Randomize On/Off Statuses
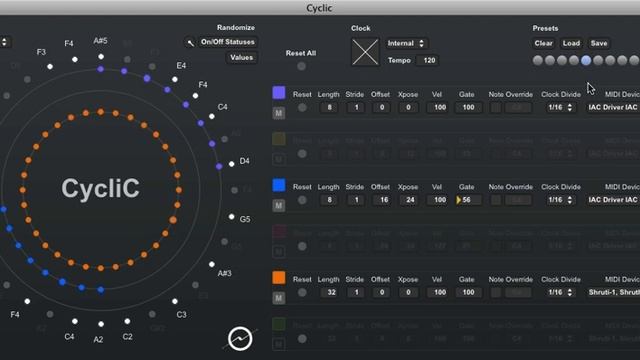This screenshot has height=360, width=640. pos(228,42)
